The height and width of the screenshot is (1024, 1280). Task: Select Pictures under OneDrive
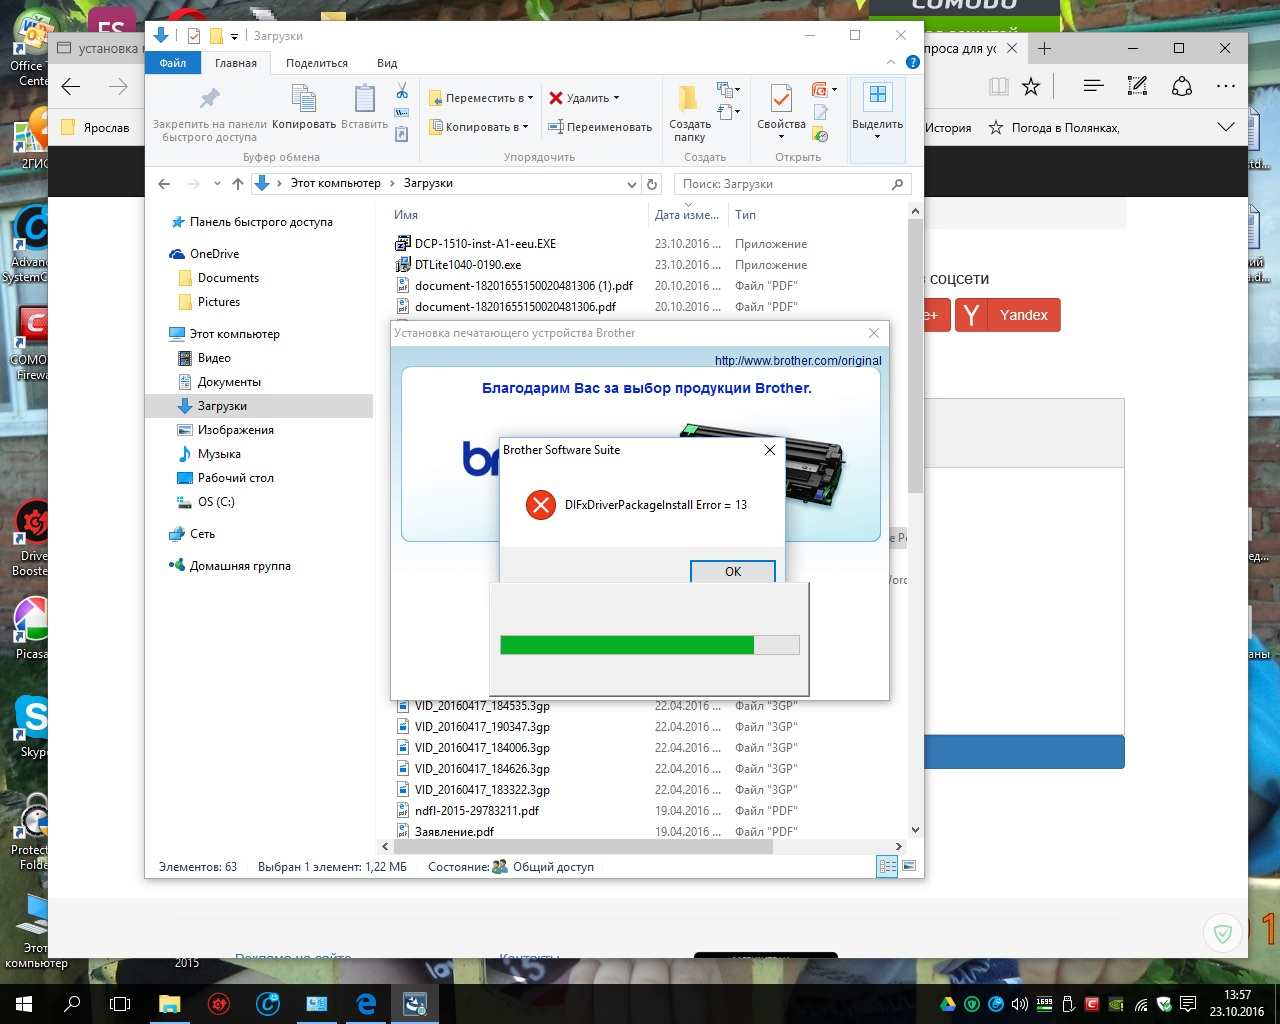click(x=219, y=302)
